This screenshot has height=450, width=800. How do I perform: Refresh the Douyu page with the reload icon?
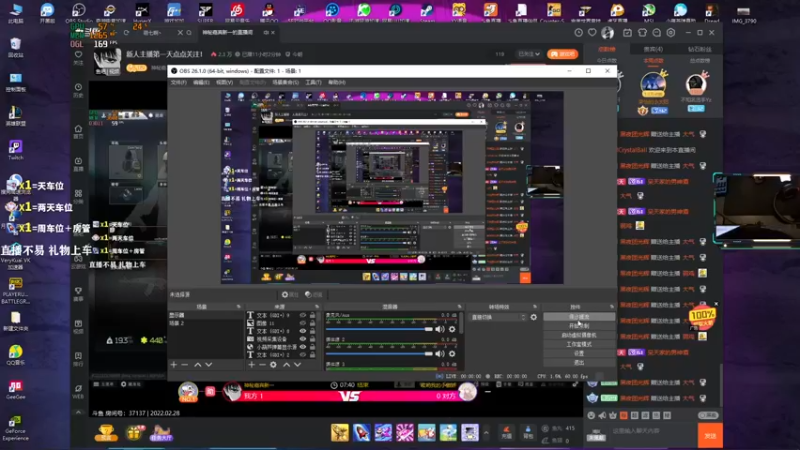click(127, 33)
